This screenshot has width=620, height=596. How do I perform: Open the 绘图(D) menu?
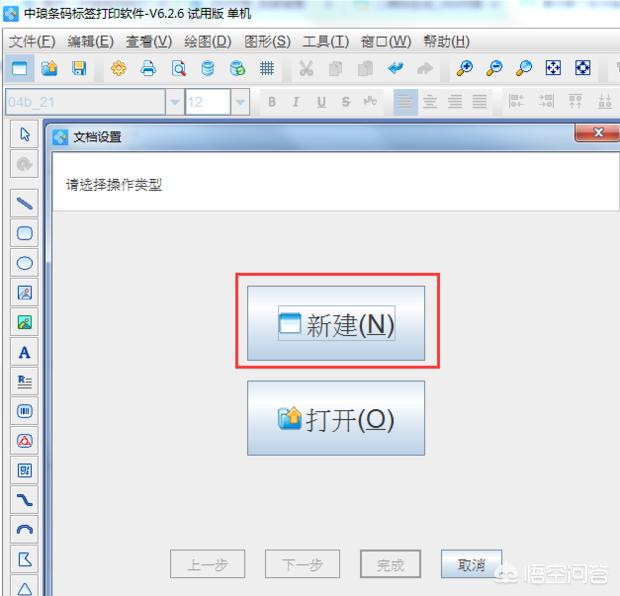[208, 41]
